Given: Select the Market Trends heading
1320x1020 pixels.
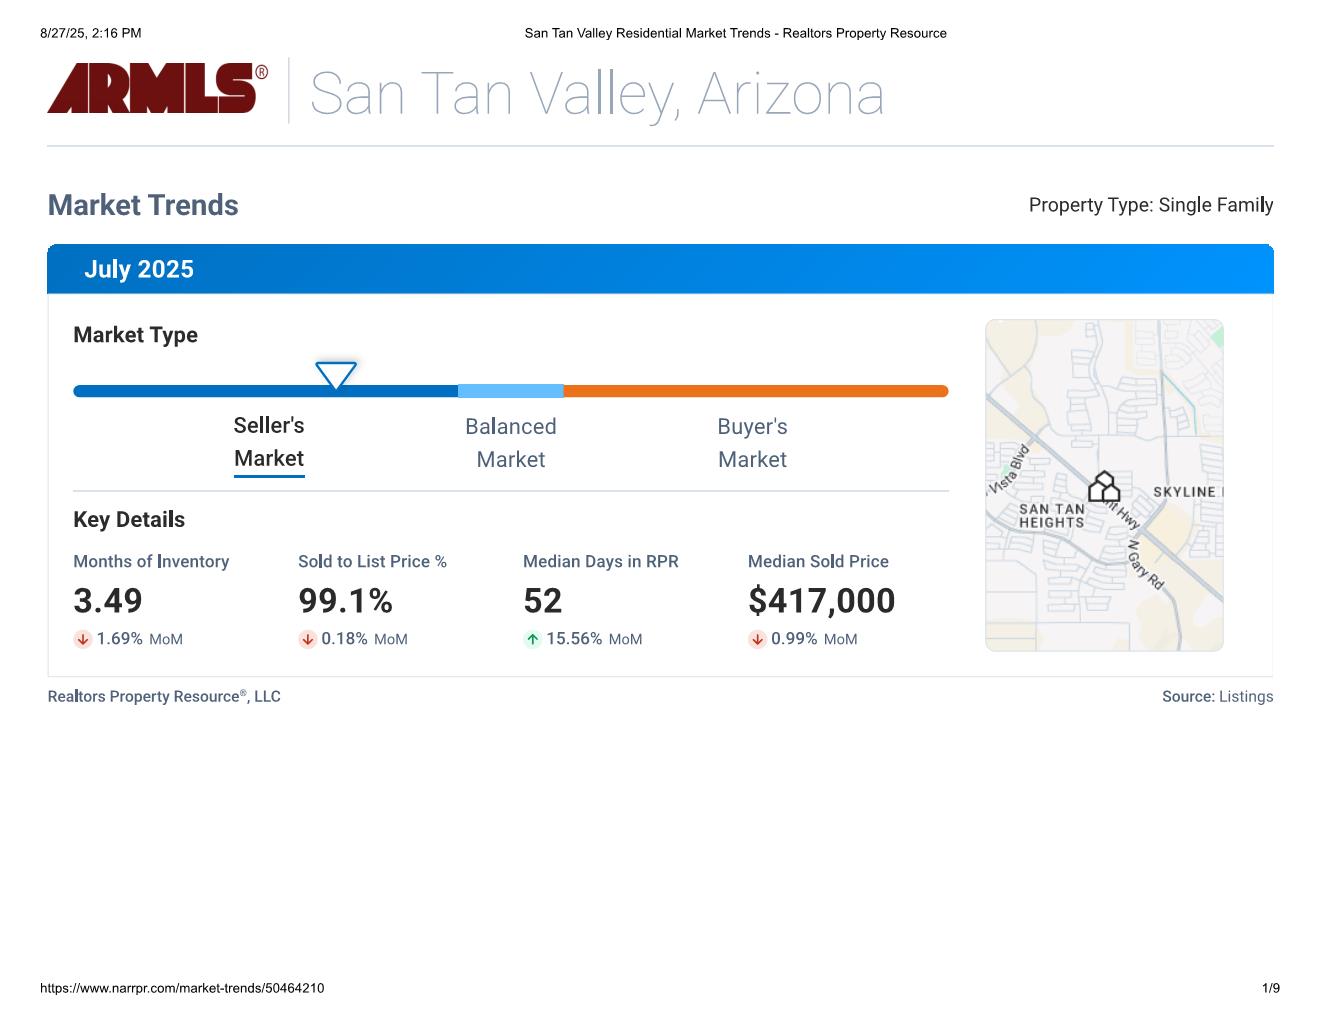Looking at the screenshot, I should click(143, 205).
